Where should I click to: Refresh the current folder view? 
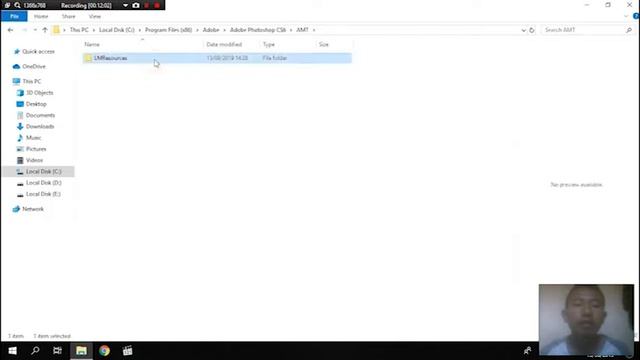tap(531, 30)
